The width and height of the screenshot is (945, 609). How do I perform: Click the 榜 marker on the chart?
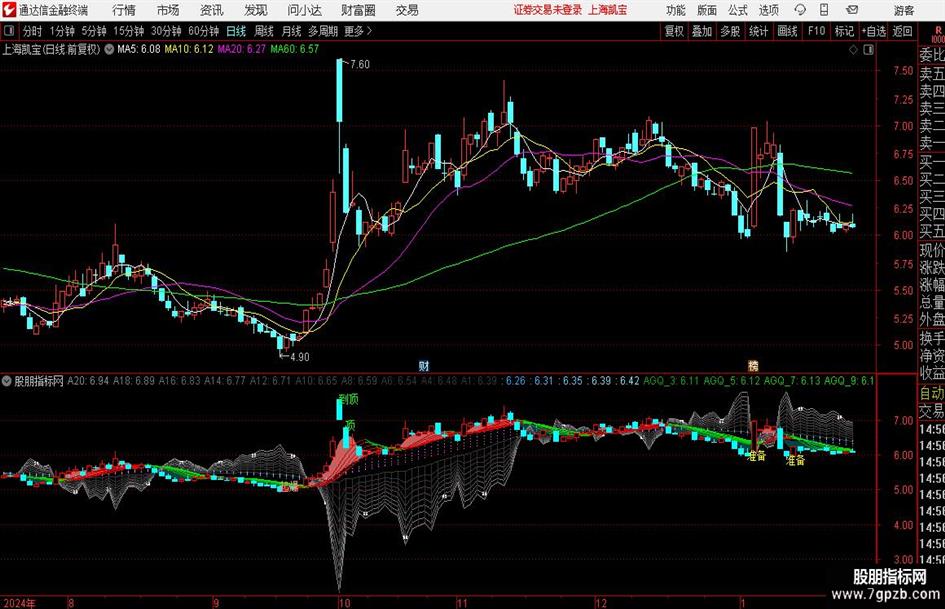(753, 365)
